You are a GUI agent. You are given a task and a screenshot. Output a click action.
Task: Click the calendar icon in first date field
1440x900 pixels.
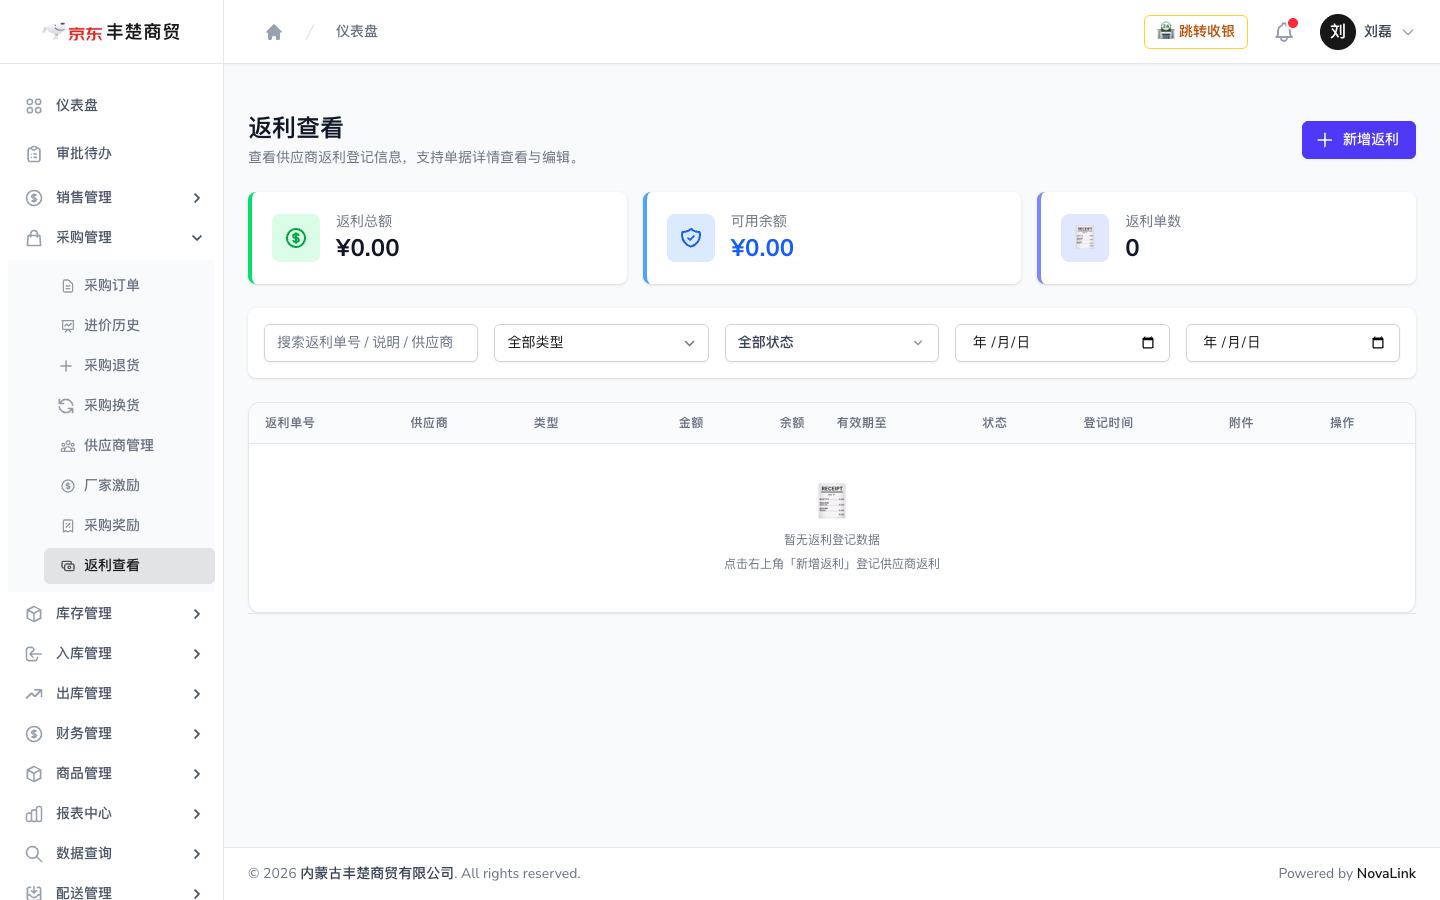tap(1148, 343)
